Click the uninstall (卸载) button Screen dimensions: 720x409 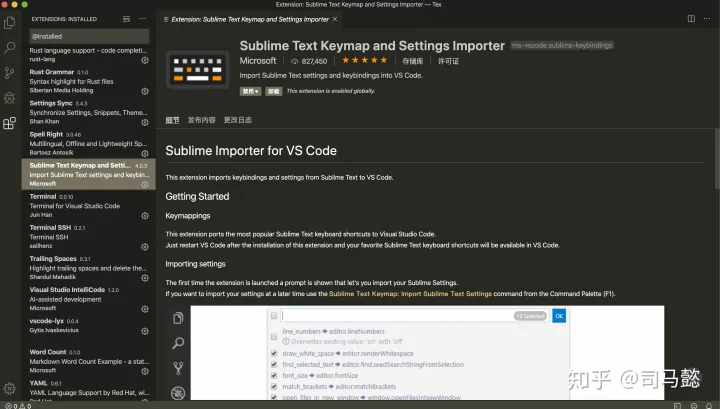point(274,91)
